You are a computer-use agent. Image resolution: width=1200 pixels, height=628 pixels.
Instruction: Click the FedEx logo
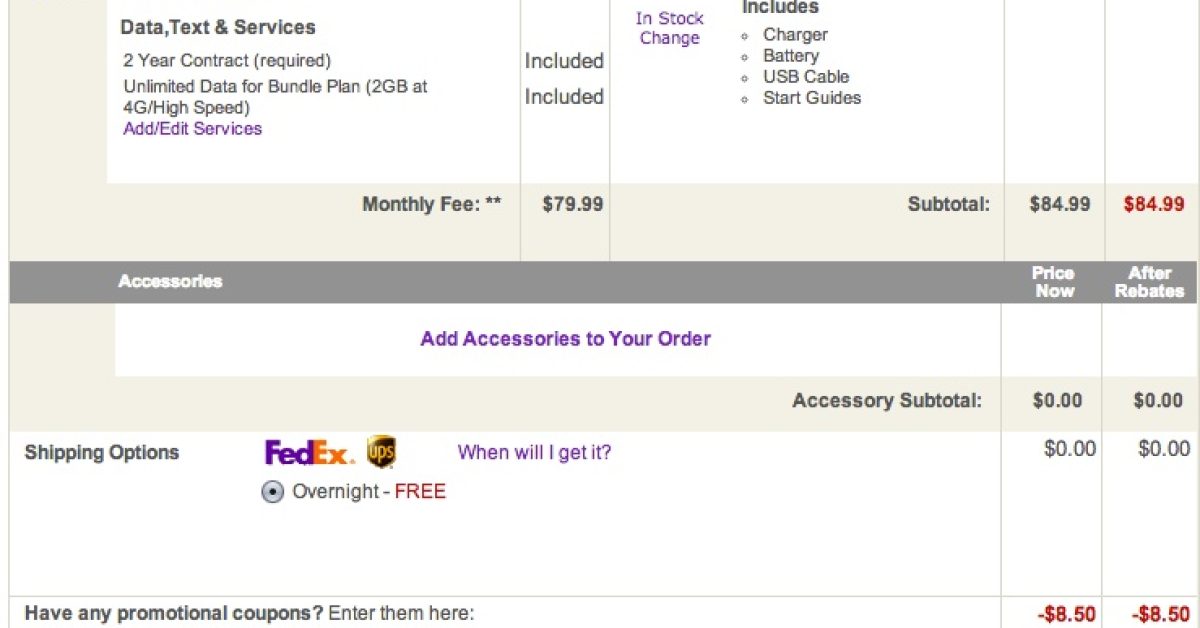[x=309, y=453]
